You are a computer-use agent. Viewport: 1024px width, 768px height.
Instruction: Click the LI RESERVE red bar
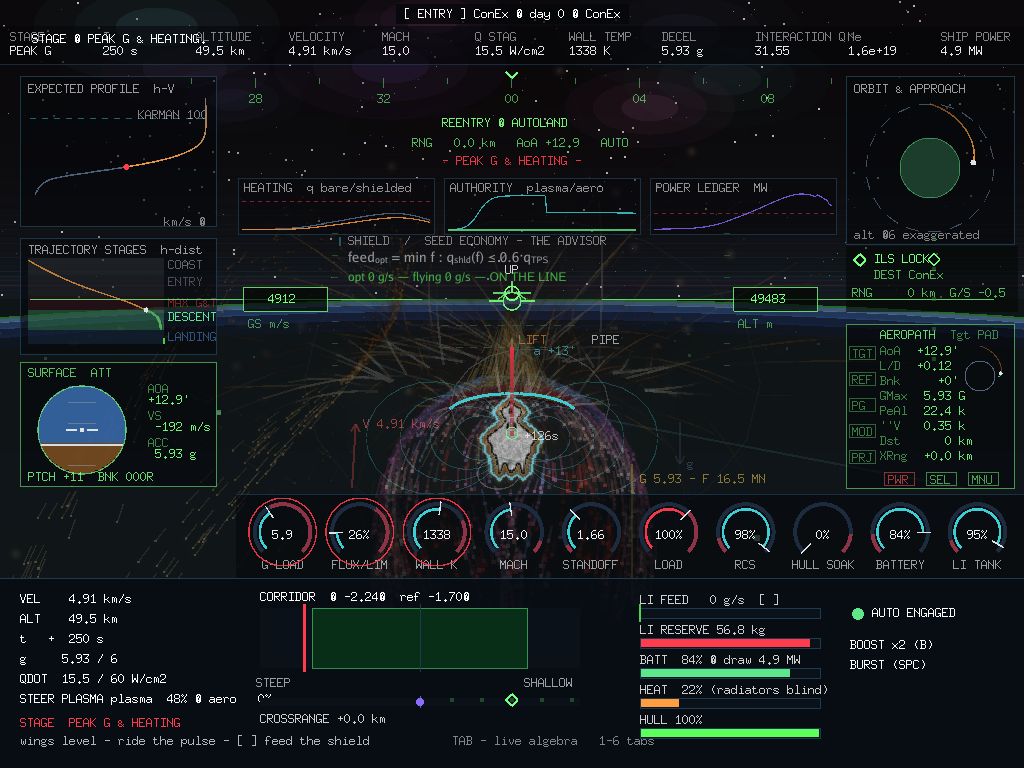pyautogui.click(x=725, y=643)
